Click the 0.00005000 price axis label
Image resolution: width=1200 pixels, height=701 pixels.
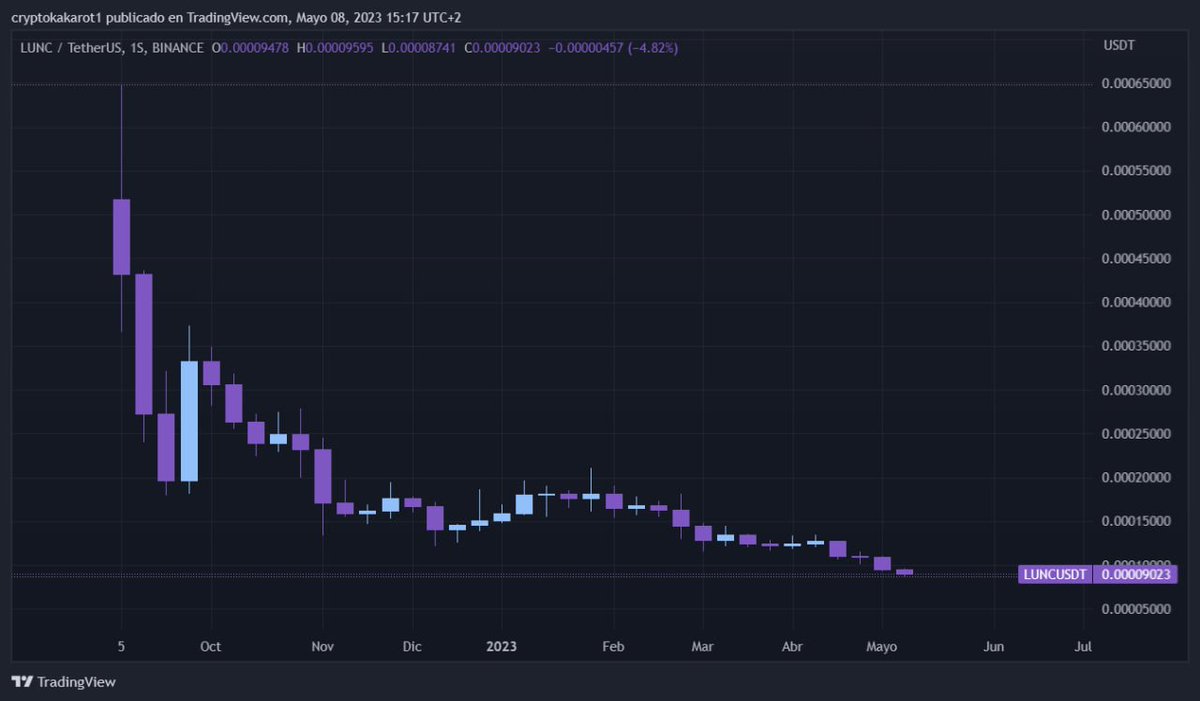point(1137,608)
